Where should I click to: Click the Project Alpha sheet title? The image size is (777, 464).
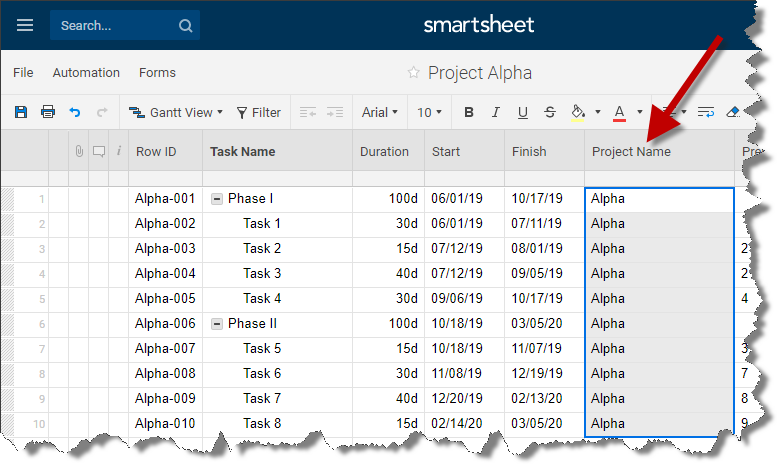click(x=480, y=73)
